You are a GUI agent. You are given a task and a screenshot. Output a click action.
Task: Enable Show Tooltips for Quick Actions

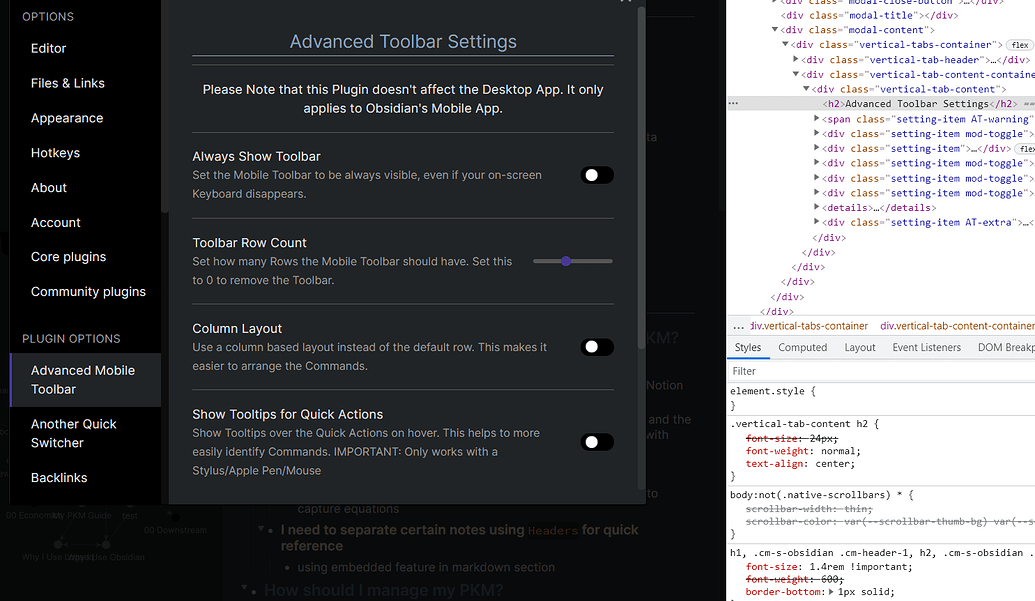pos(597,442)
